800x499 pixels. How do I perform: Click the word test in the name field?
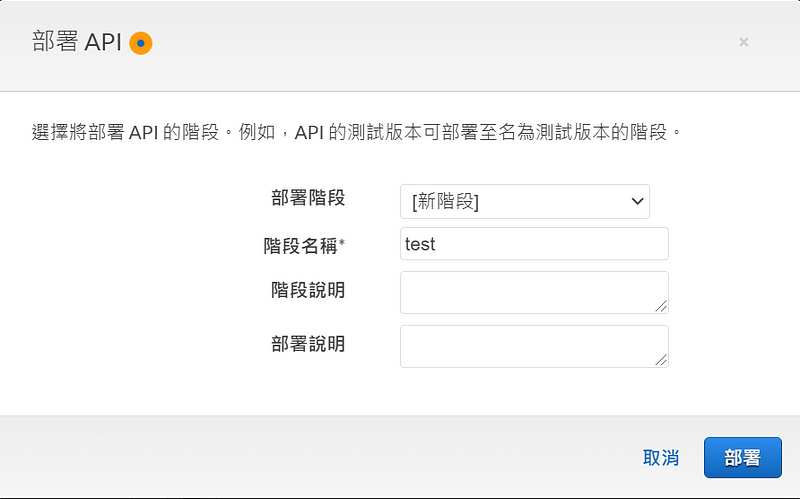pos(420,244)
